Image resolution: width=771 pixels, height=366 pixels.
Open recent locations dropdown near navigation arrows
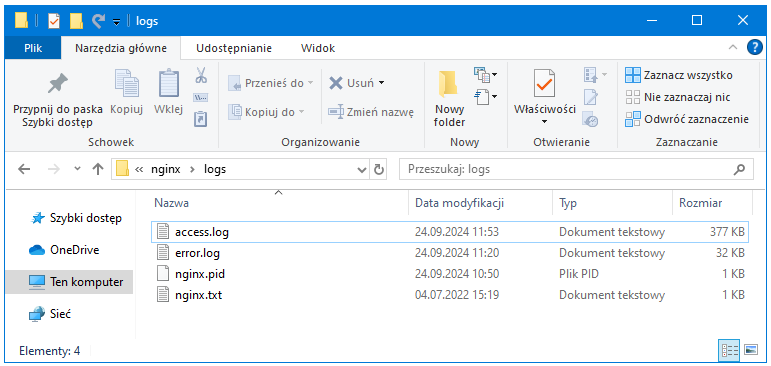[77, 169]
